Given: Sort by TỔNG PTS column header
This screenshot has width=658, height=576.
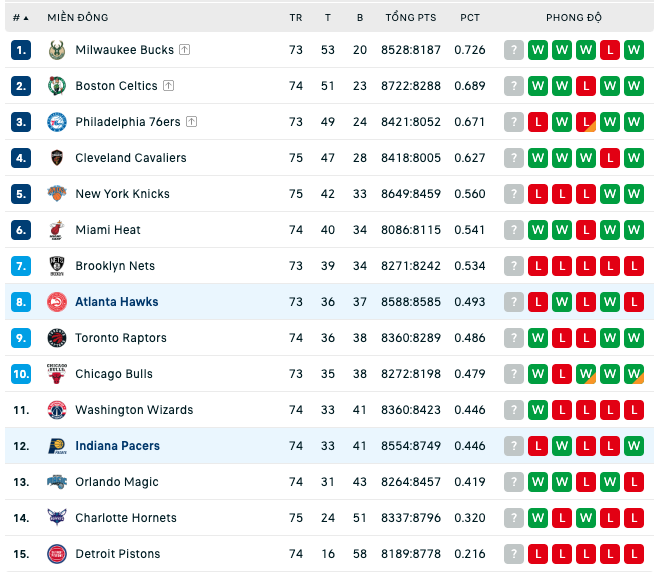Looking at the screenshot, I should tap(411, 18).
